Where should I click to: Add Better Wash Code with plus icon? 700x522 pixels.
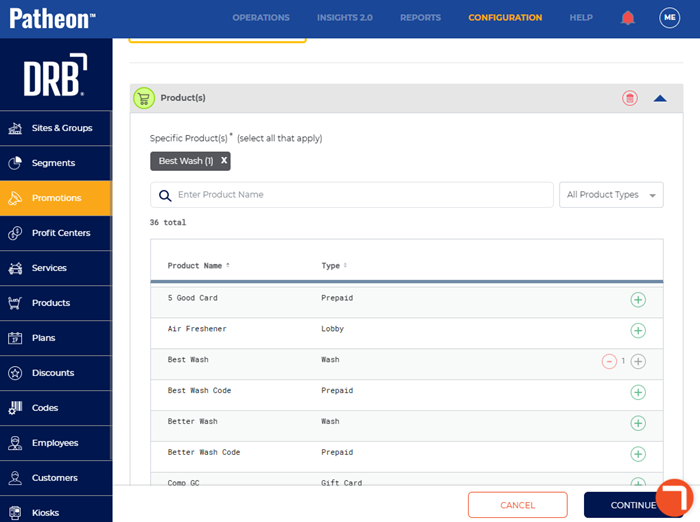(x=638, y=454)
